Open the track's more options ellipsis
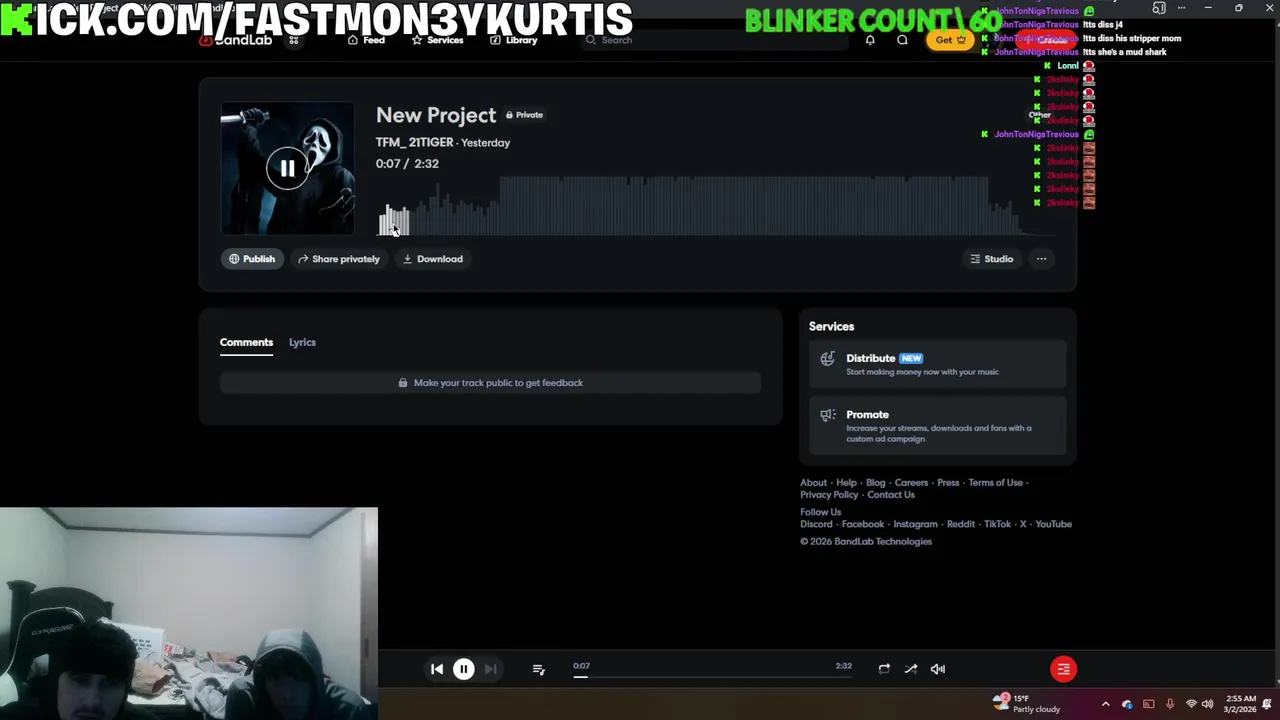 (x=1041, y=259)
